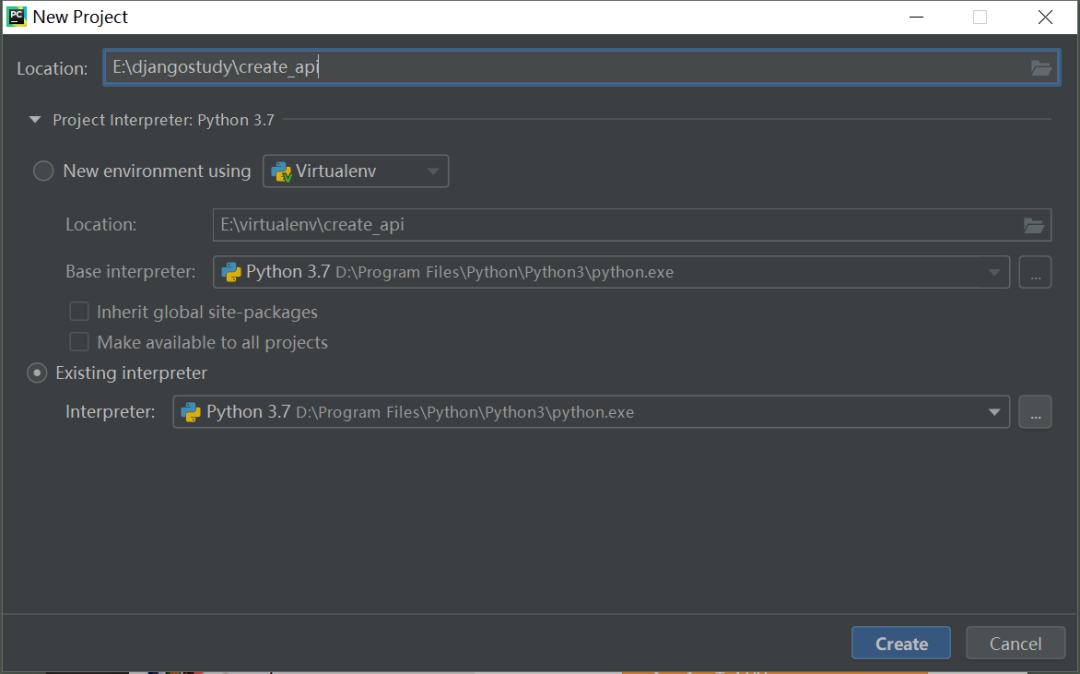Click ellipsis button next to Base interpreter
The image size is (1080, 674).
1035,272
